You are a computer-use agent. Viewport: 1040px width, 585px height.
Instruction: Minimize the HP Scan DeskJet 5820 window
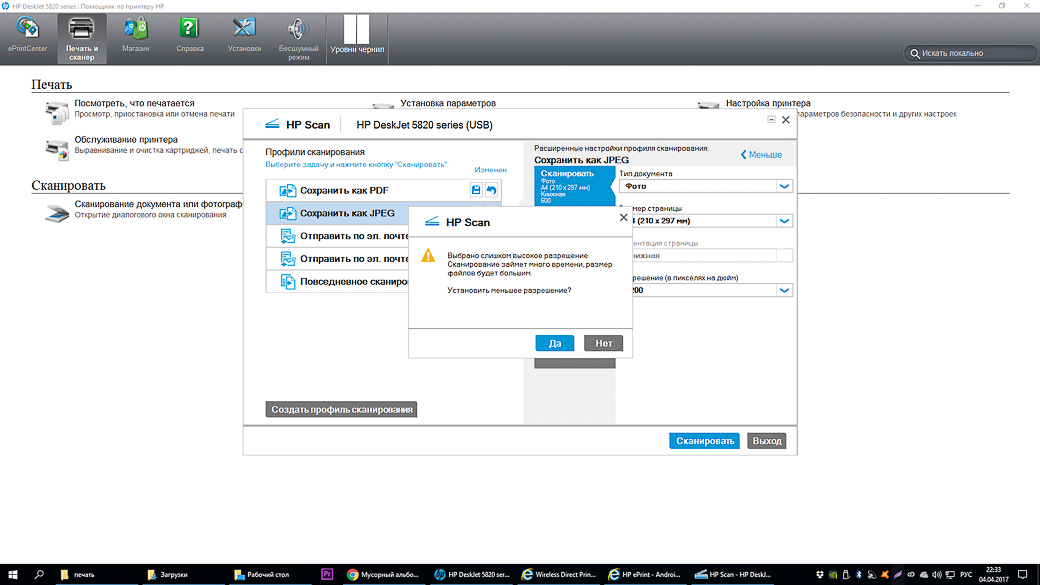pyautogui.click(x=771, y=119)
